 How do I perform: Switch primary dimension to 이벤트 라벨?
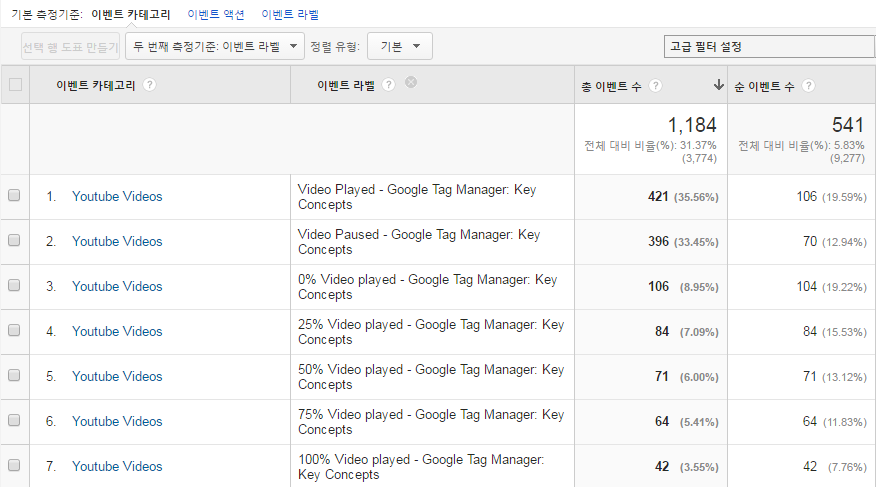coord(290,15)
